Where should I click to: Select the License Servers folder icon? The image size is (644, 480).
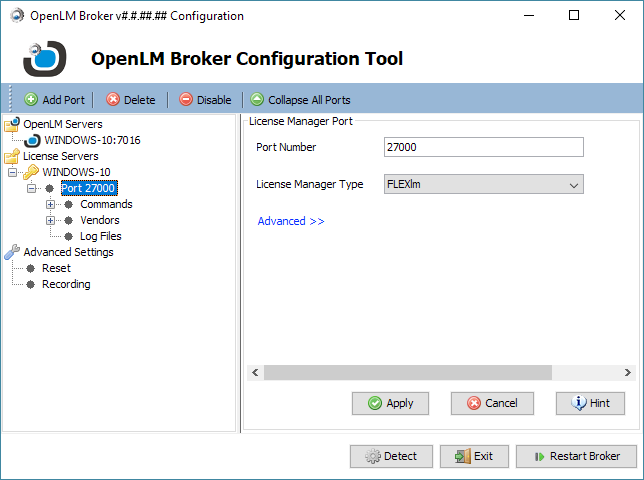(x=12, y=156)
